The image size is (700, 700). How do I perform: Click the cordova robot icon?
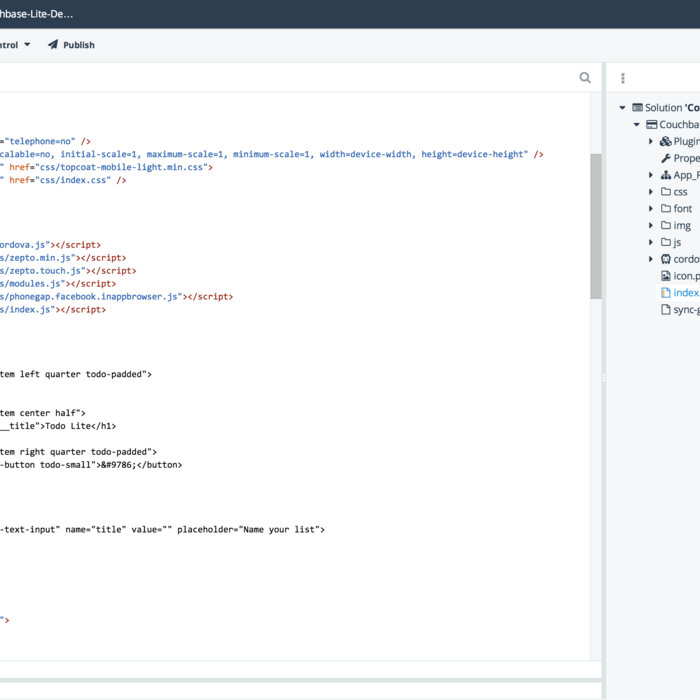coord(666,259)
